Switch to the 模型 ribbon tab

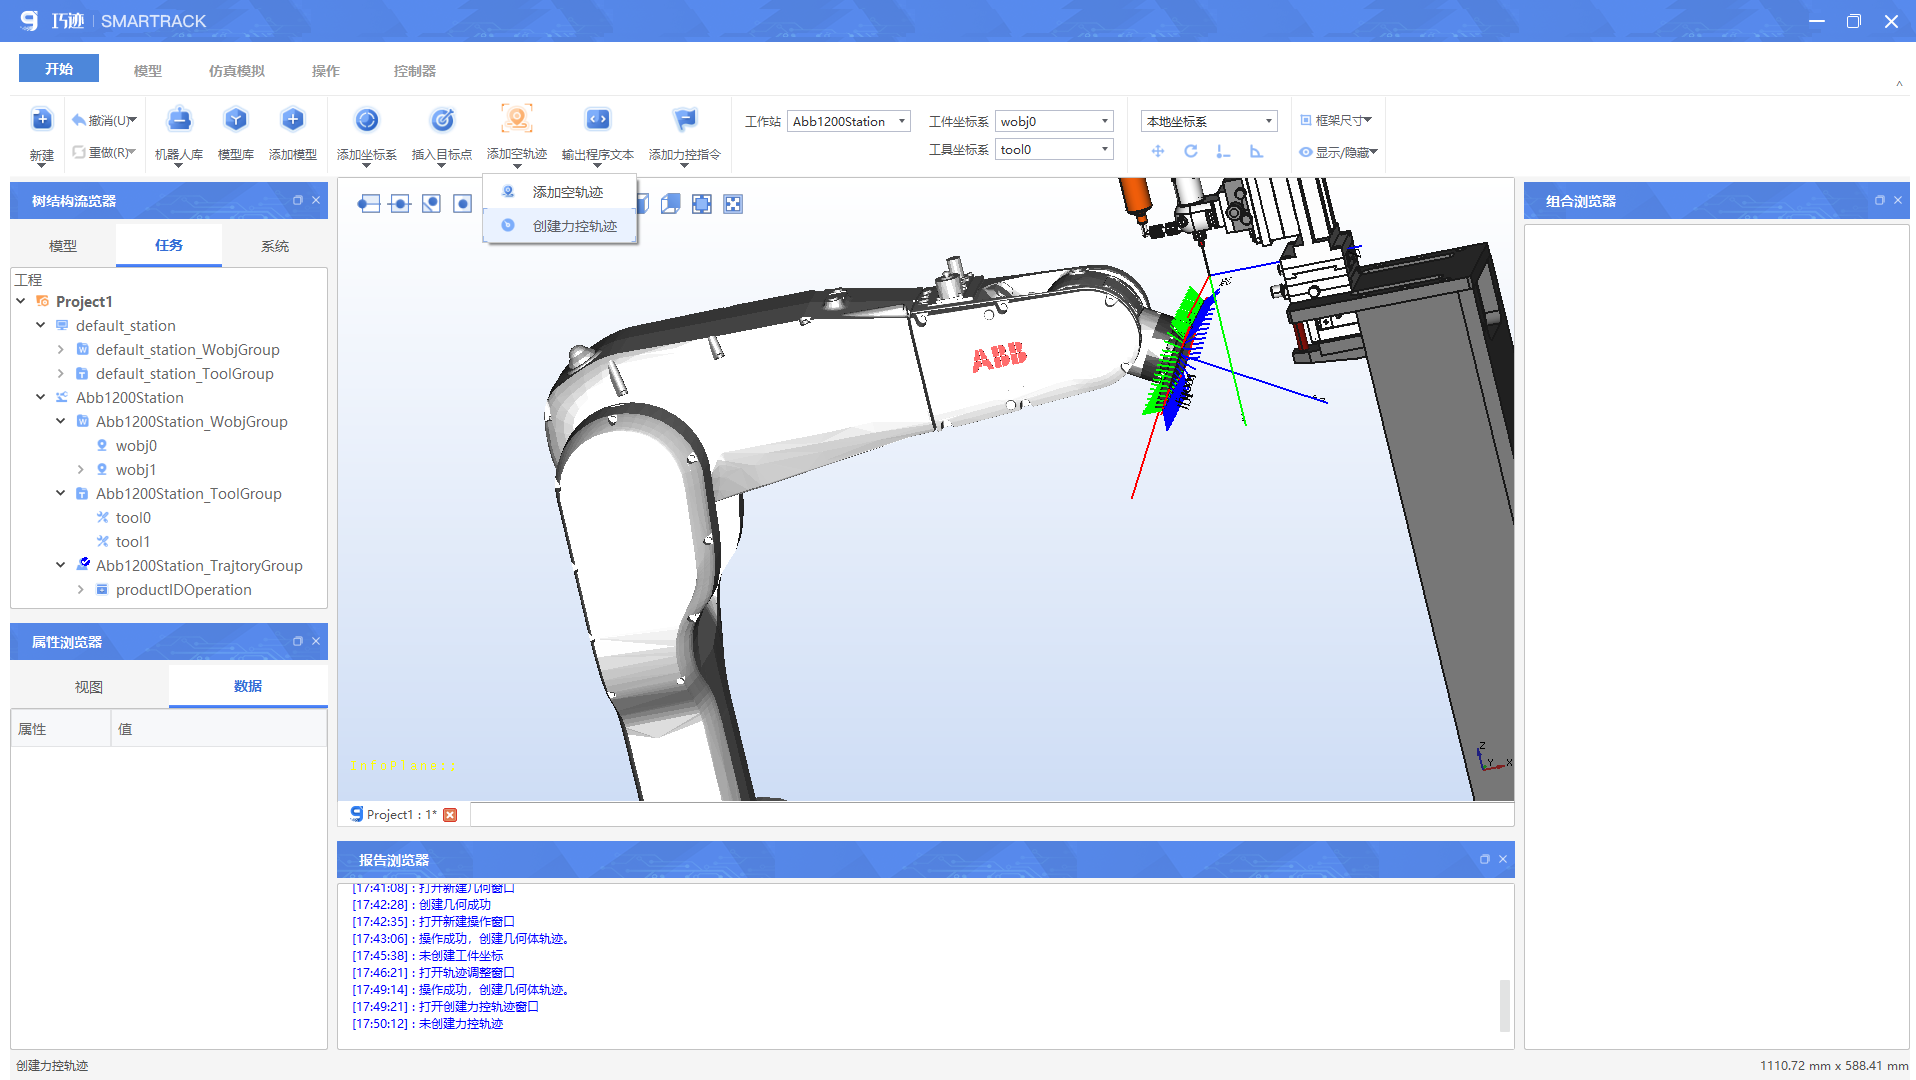[148, 71]
